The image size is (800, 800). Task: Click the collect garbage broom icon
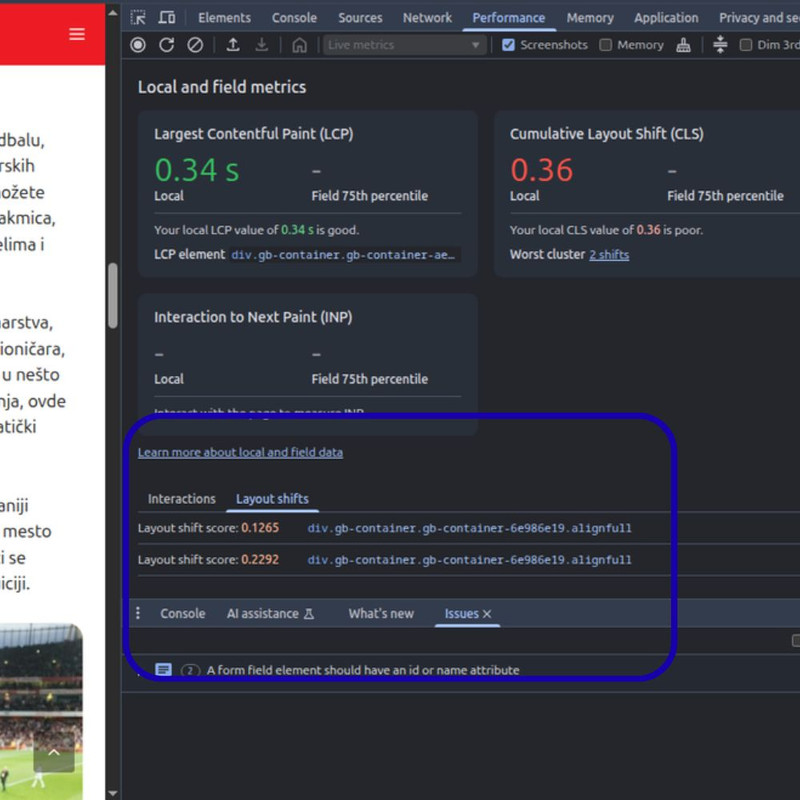[x=683, y=45]
